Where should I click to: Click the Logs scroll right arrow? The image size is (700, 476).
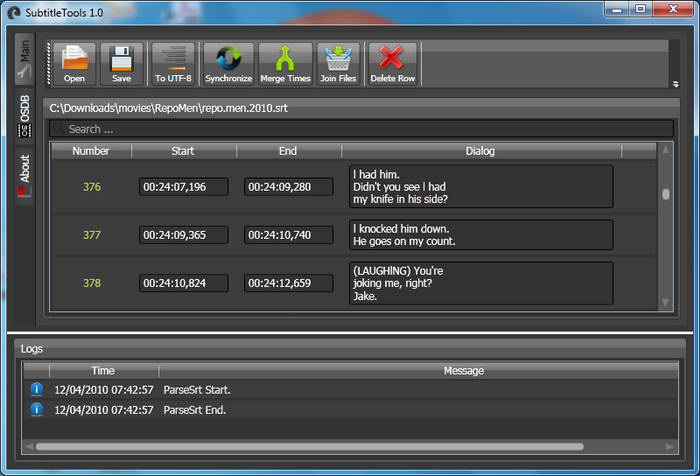670,447
